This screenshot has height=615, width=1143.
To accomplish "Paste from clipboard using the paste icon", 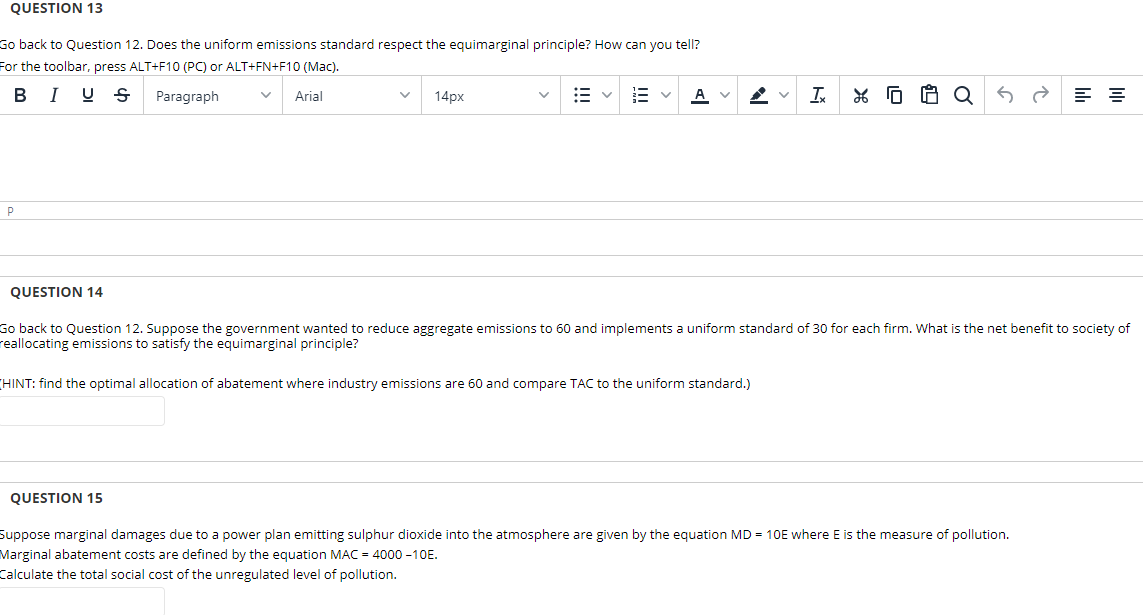I will [x=929, y=95].
